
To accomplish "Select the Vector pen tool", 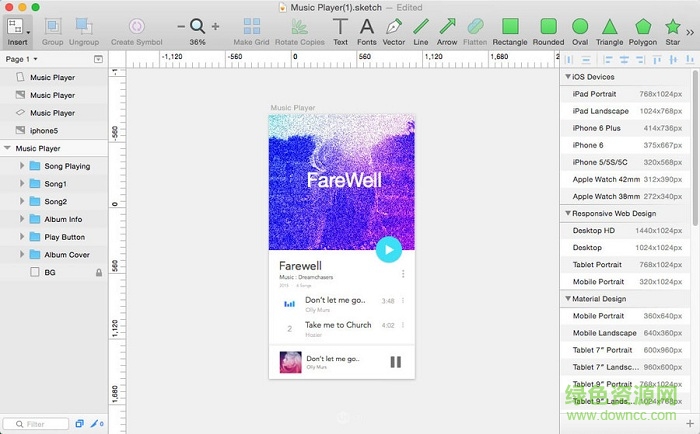I will click(394, 27).
